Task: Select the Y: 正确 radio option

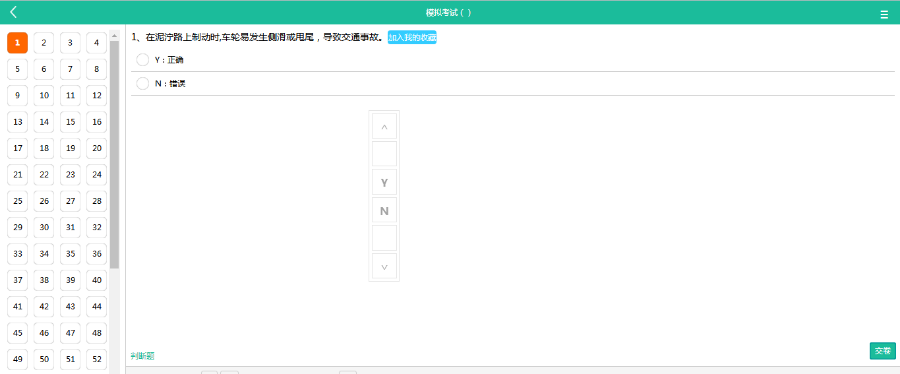Action: click(142, 60)
